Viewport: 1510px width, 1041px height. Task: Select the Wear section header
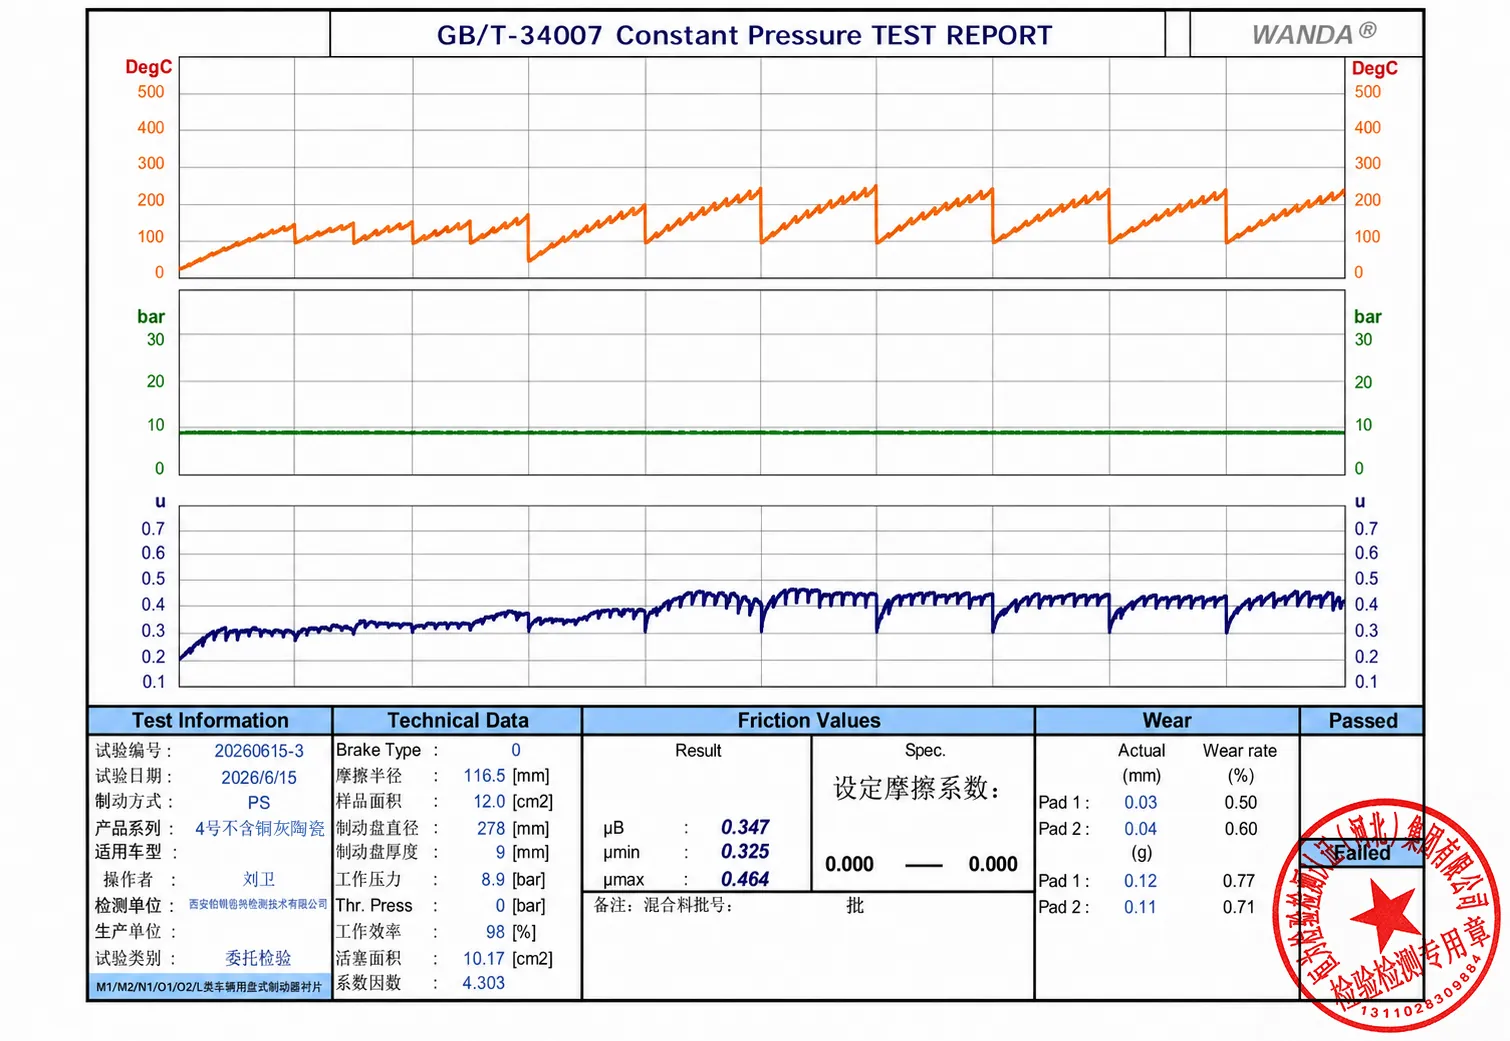(x=1167, y=720)
